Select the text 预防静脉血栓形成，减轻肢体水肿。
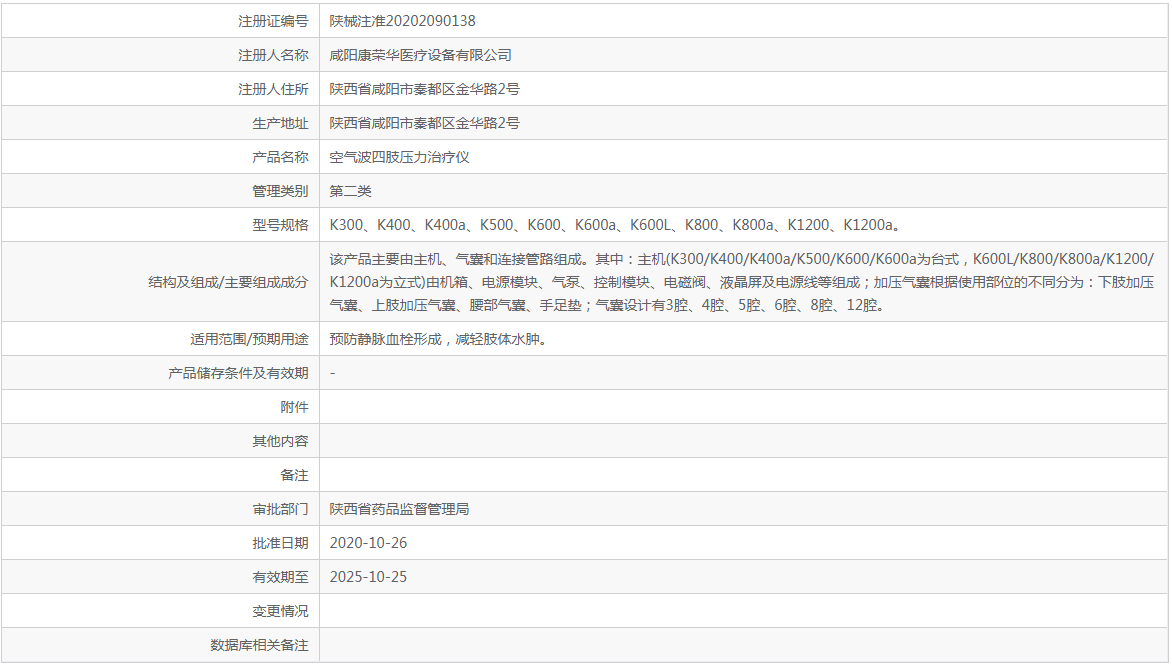The height and width of the screenshot is (665, 1172). 440,339
